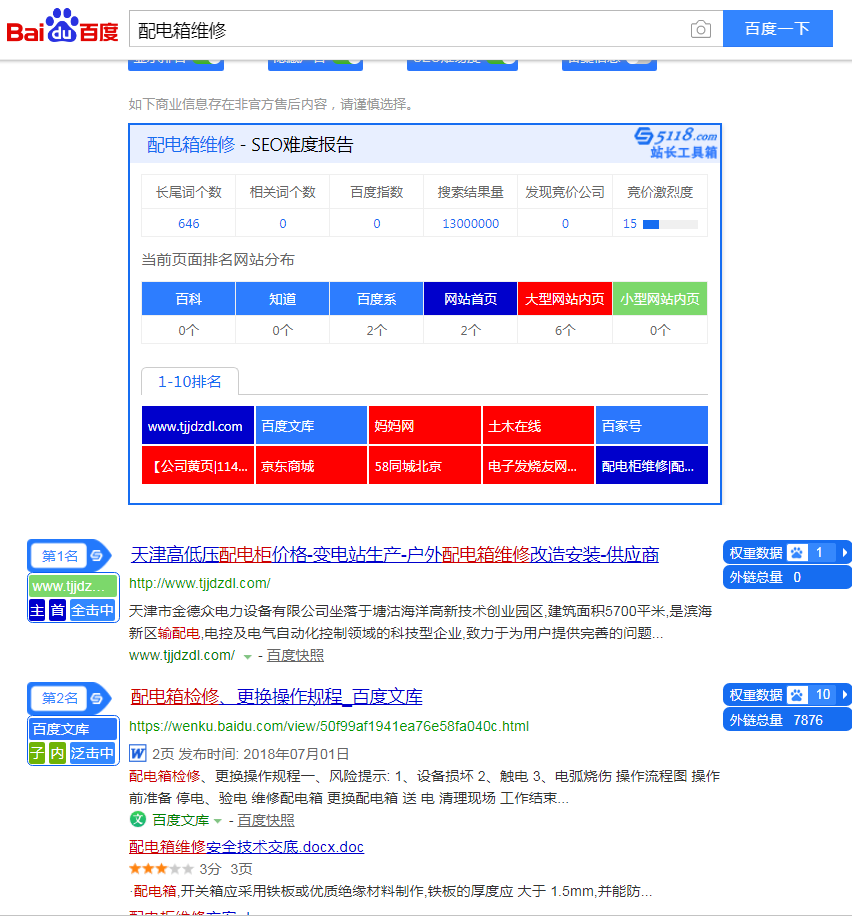Click the 百科 category header
852x922 pixels.
(188, 299)
